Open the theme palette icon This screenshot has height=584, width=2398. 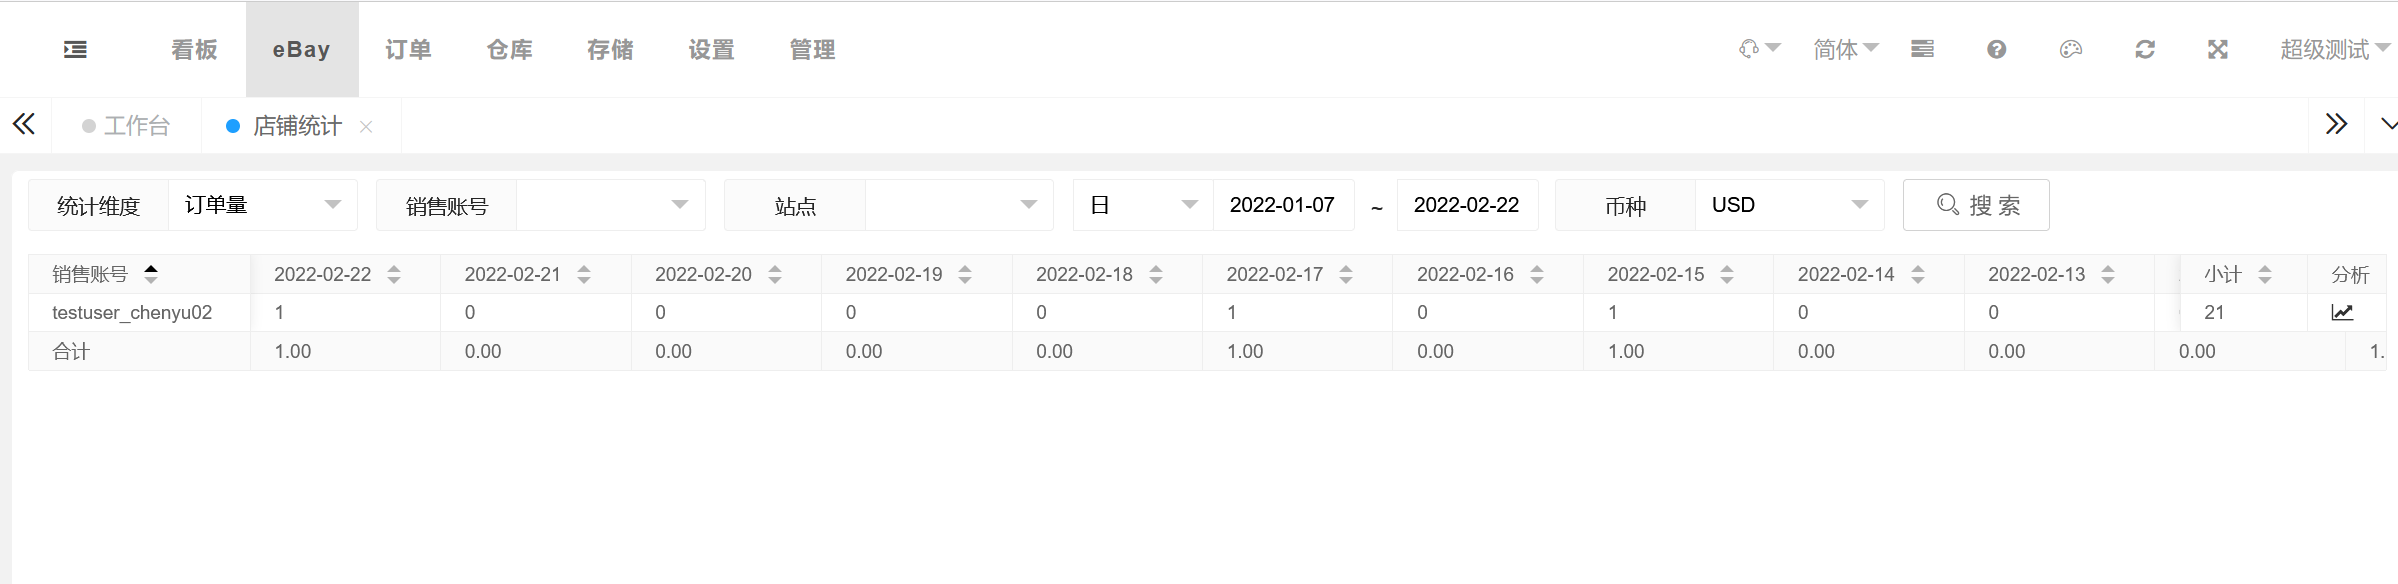(x=2071, y=49)
